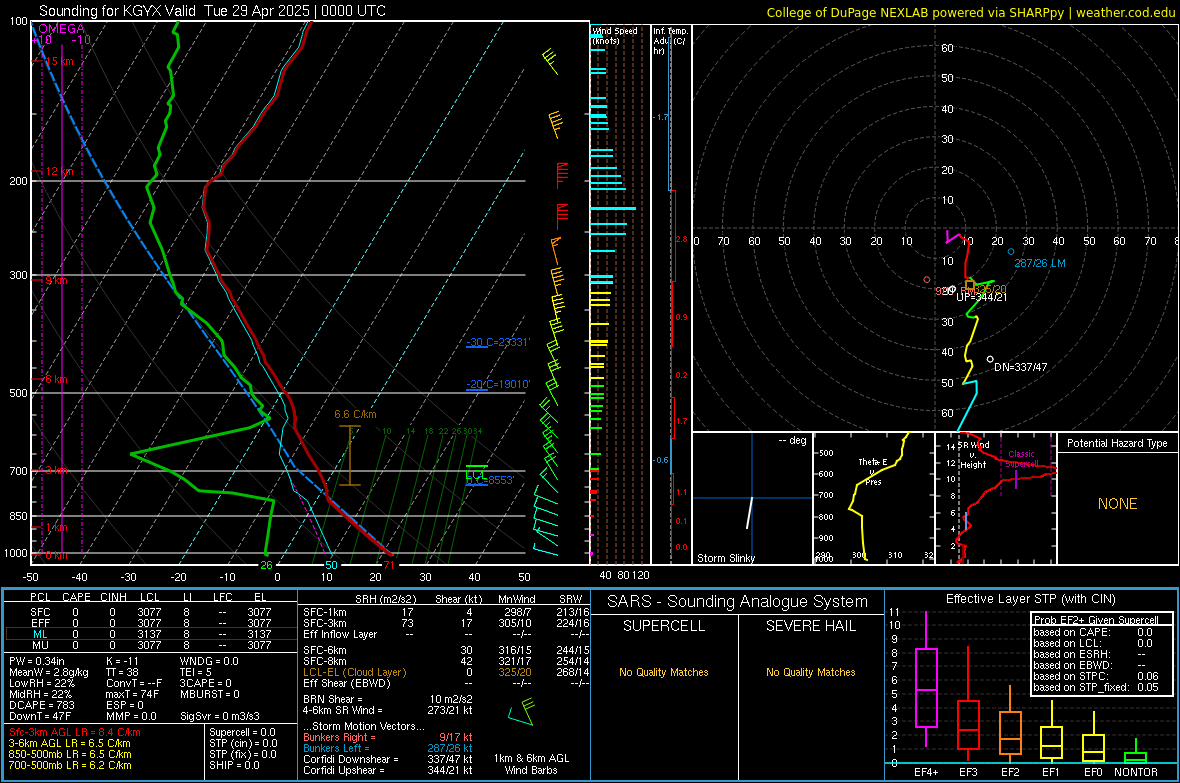
Task: Click 'Effective Layer STP (with CIN)' title
Action: point(1030,599)
